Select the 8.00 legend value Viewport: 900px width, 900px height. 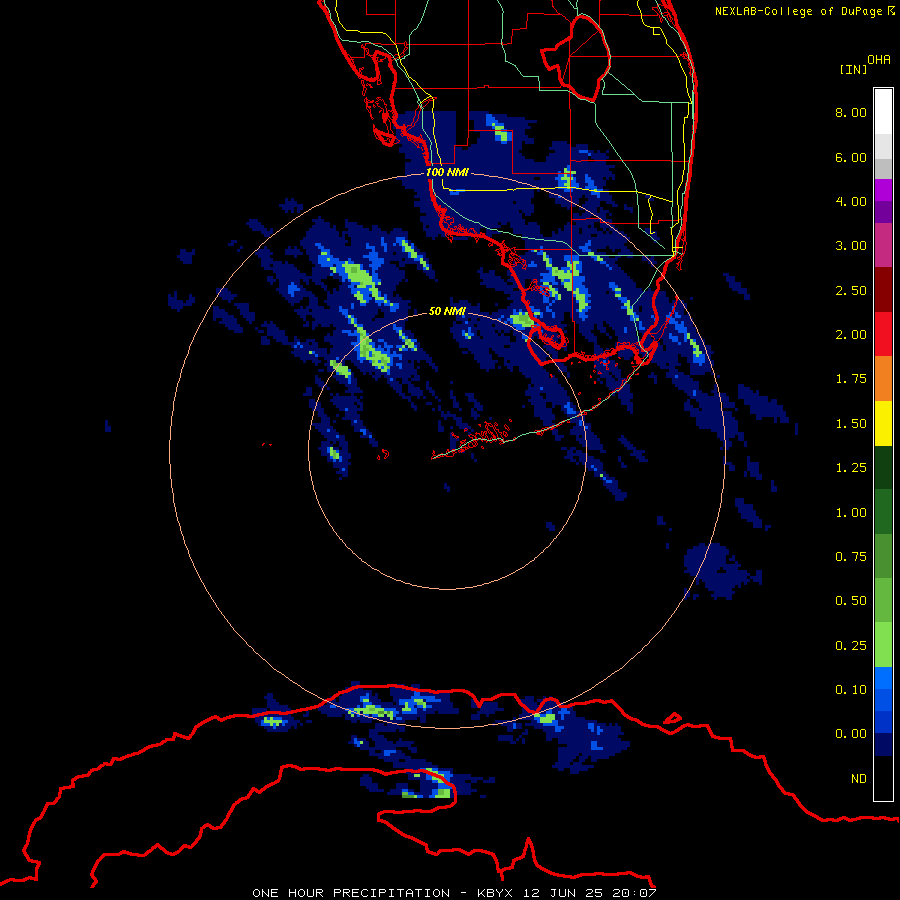pos(851,112)
